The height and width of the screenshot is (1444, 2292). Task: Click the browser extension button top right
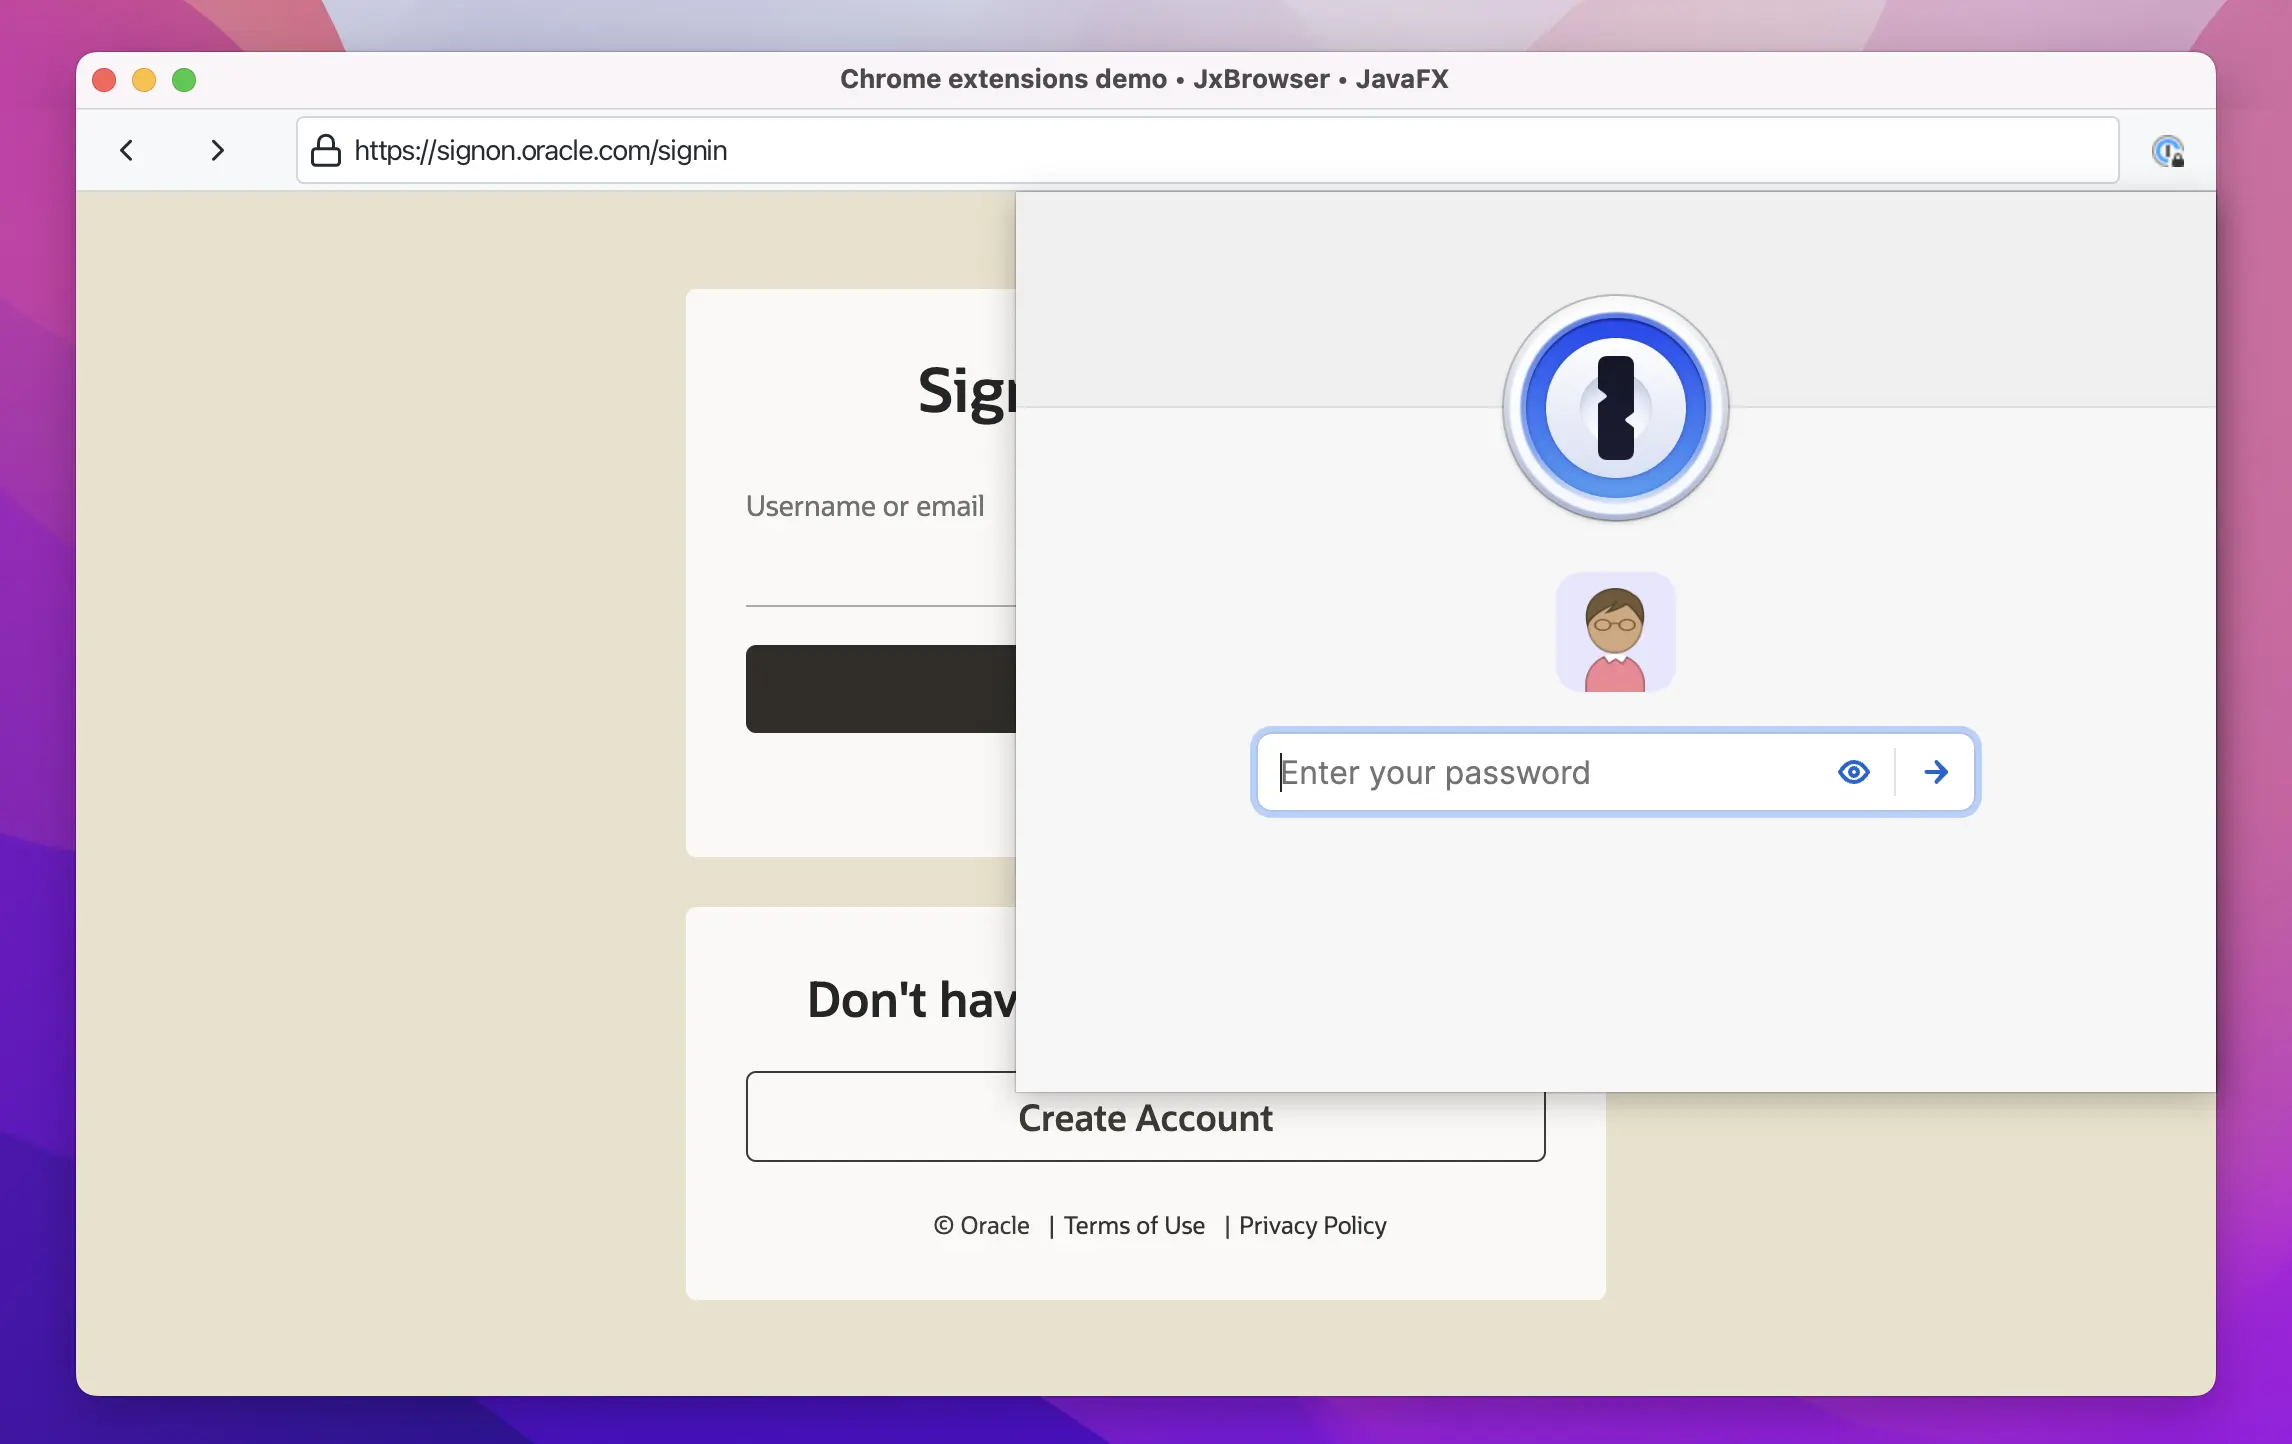(x=2167, y=150)
